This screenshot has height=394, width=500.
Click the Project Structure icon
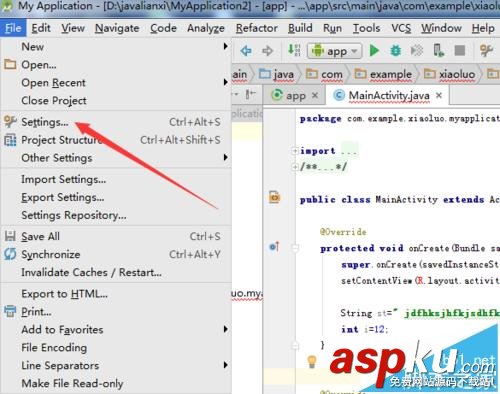pyautogui.click(x=10, y=140)
